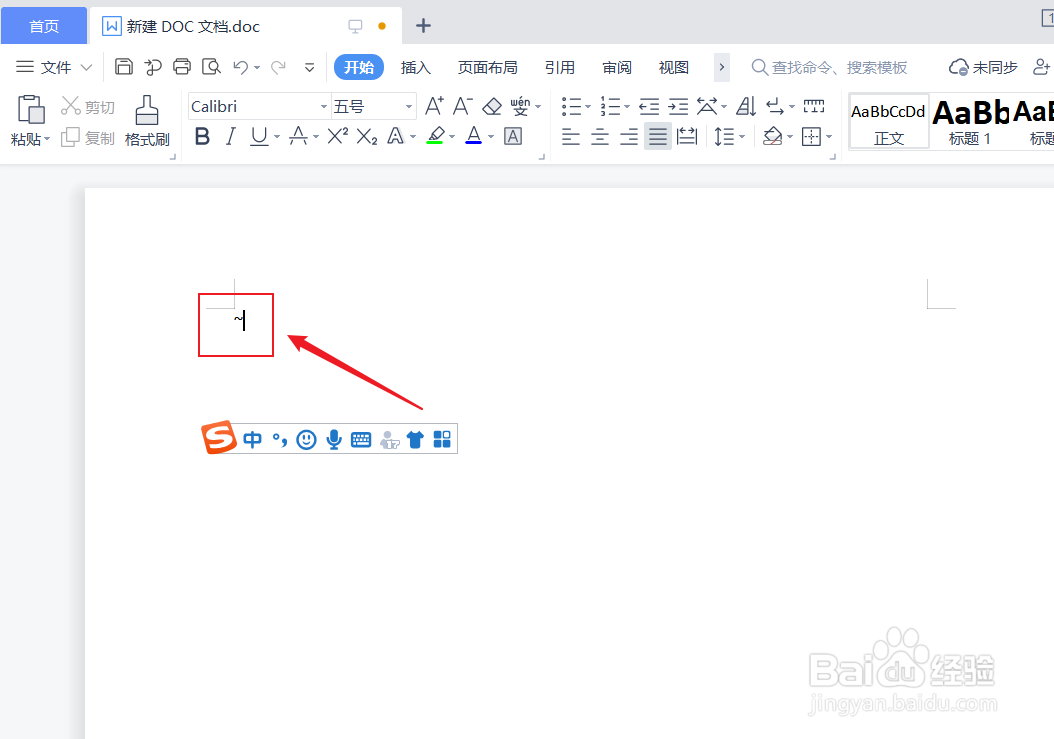Click the 未同步 sync status button
1054x739 pixels.
983,67
